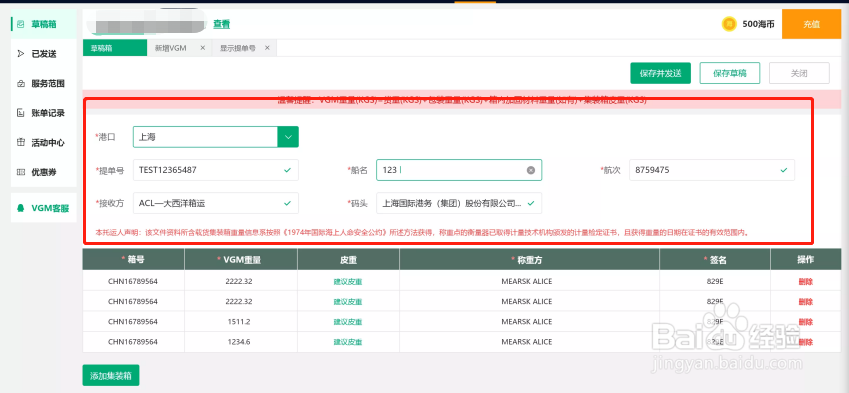
Task: Click the 保存草稿 button
Action: [729, 73]
